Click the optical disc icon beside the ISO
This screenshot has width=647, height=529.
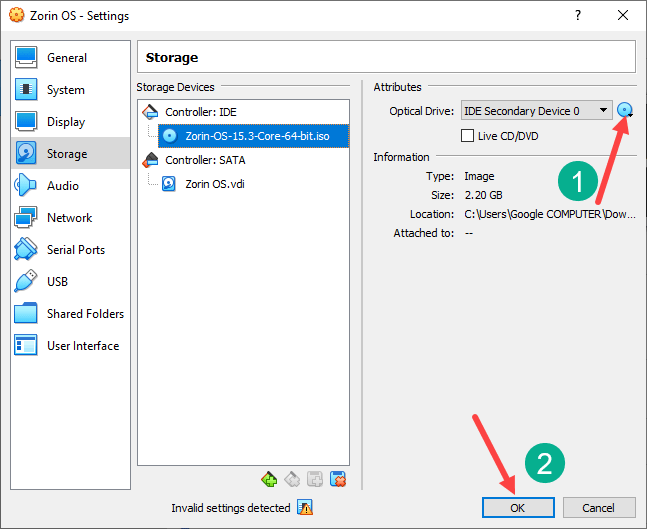click(x=169, y=136)
